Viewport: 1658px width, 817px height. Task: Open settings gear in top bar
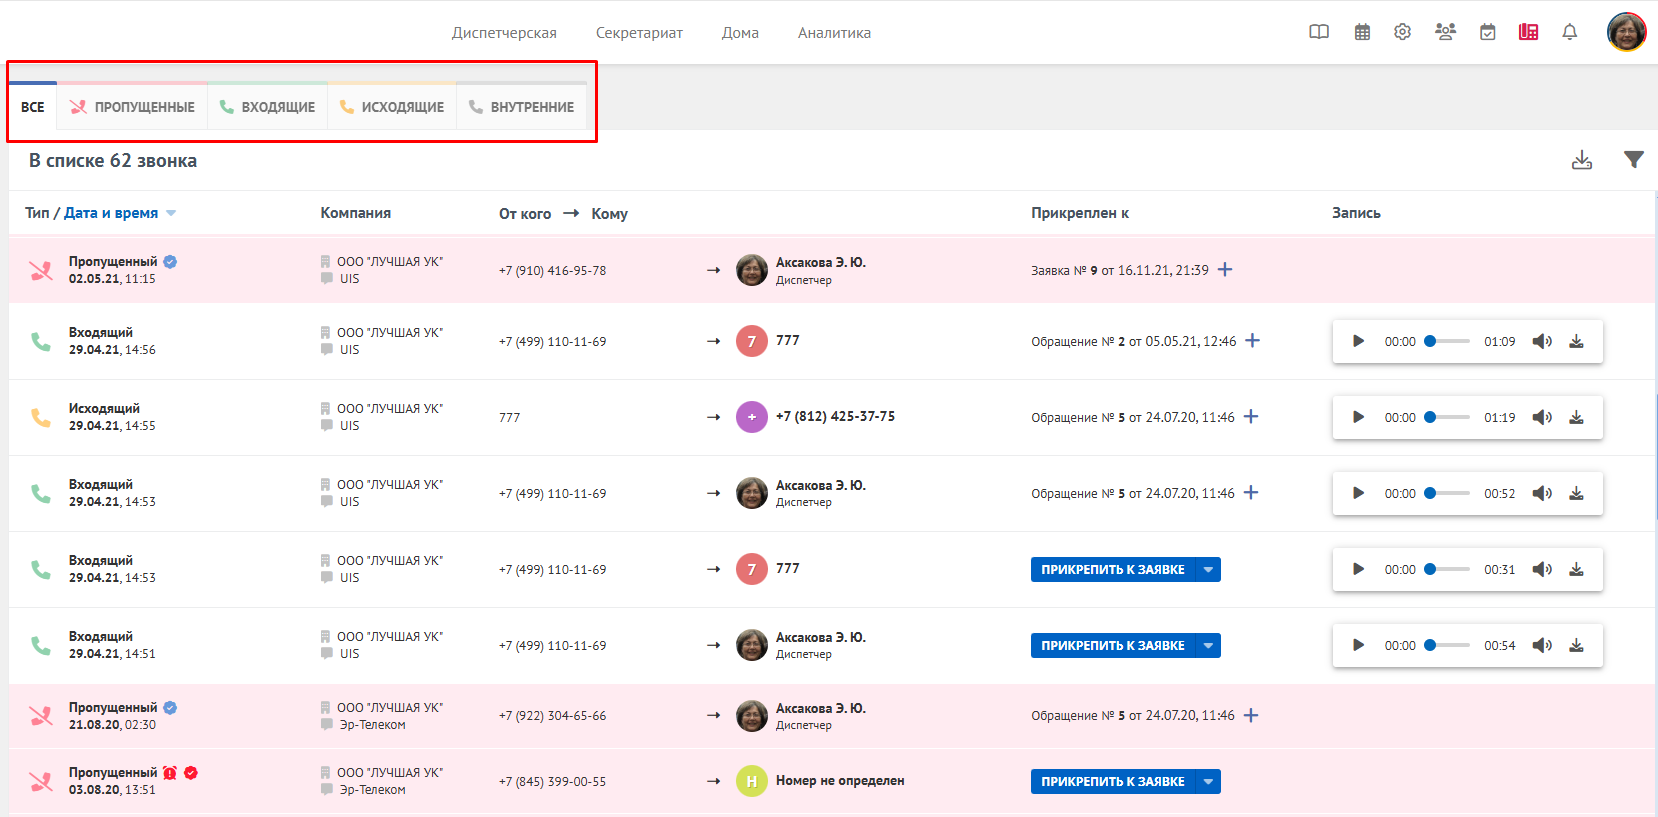(x=1403, y=32)
